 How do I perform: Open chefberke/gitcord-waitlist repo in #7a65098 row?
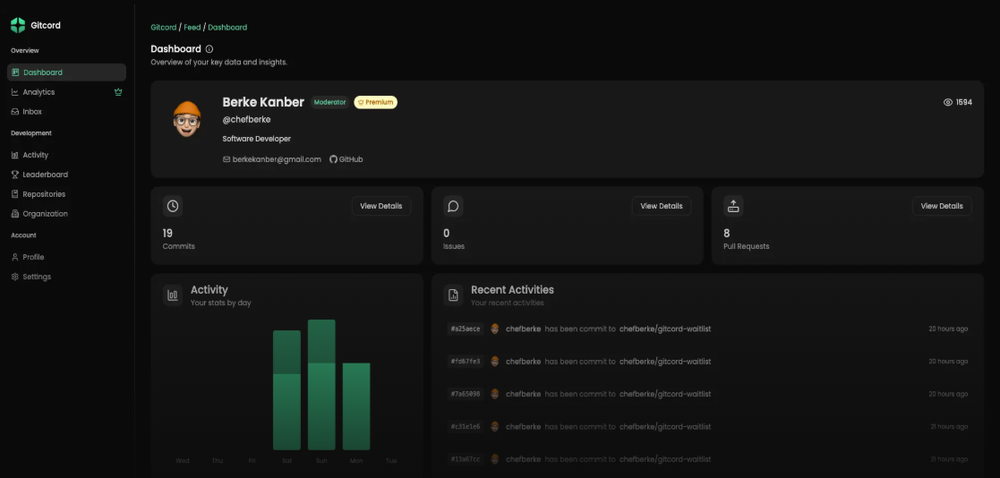(665, 394)
